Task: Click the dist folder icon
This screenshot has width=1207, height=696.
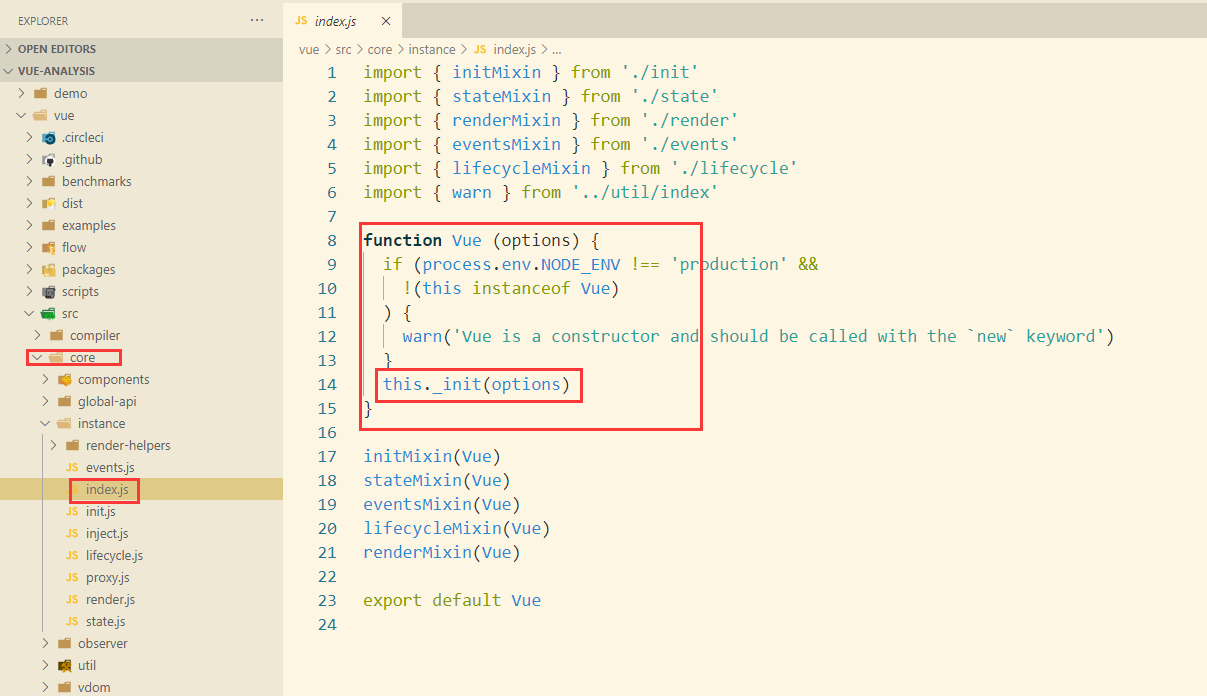Action: (x=48, y=203)
